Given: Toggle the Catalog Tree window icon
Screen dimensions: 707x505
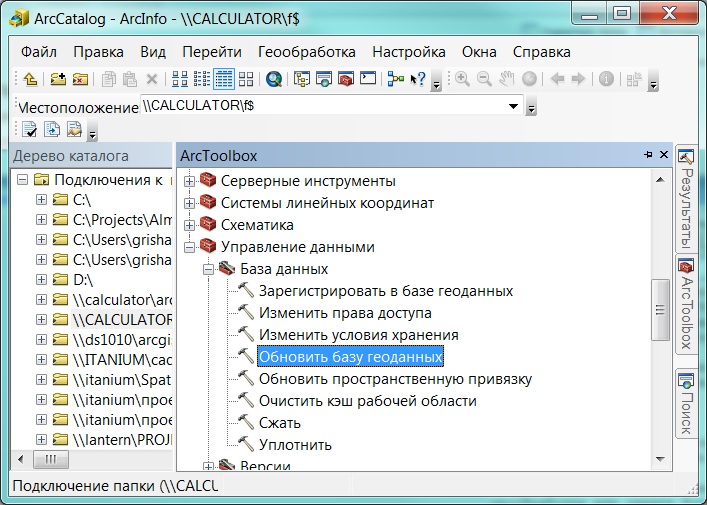Looking at the screenshot, I should [x=301, y=79].
